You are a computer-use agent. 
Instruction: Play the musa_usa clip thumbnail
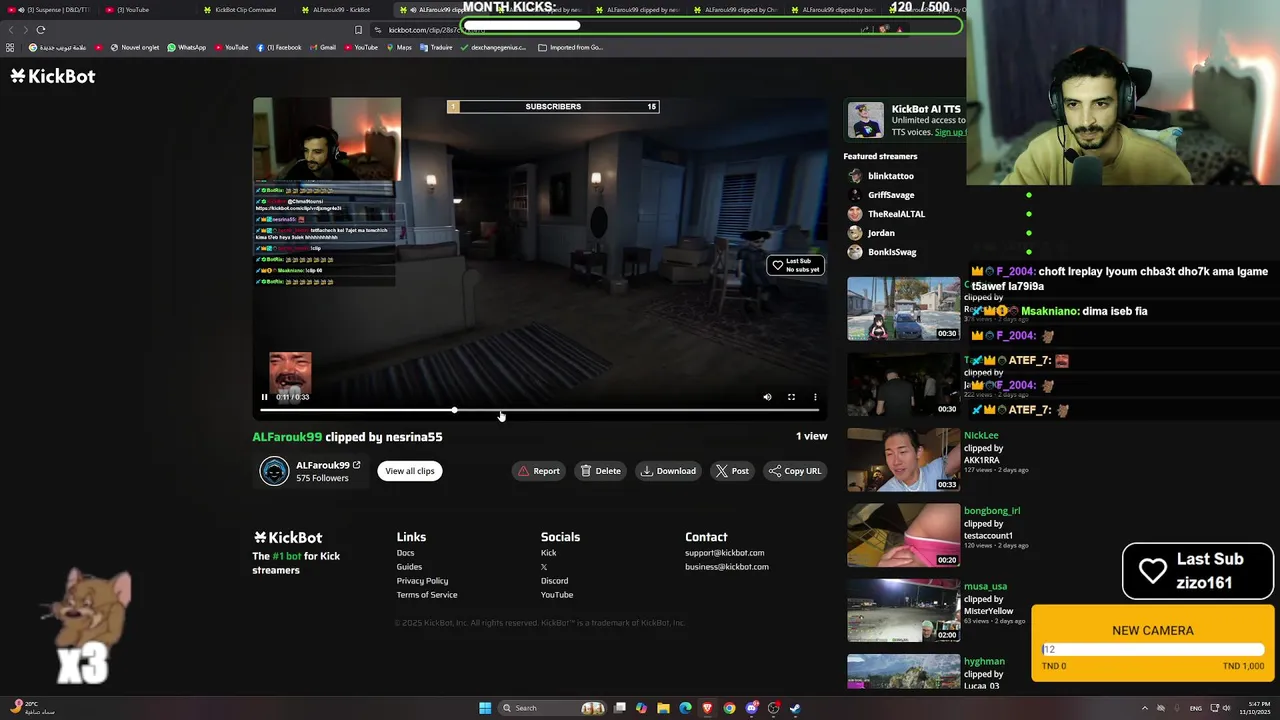pos(903,611)
